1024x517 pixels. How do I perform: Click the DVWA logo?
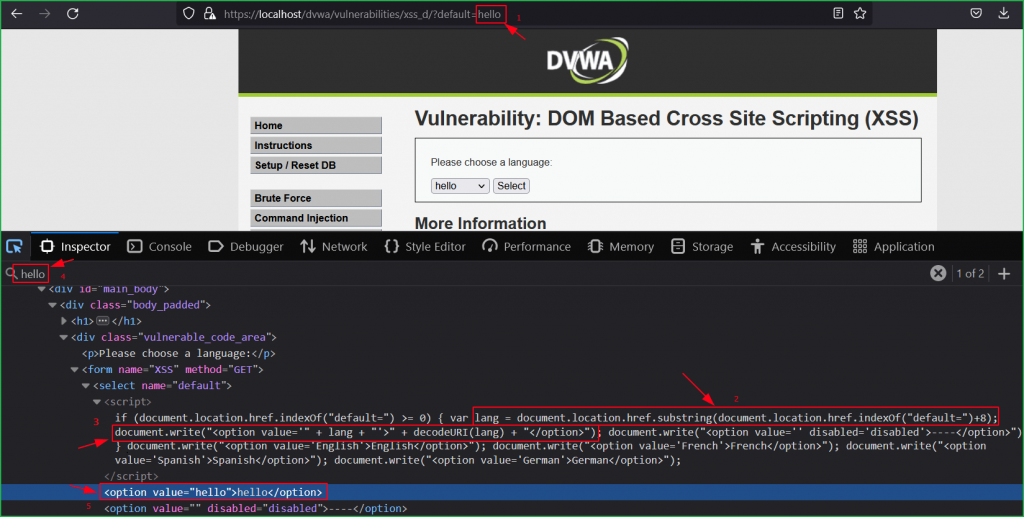pos(587,61)
